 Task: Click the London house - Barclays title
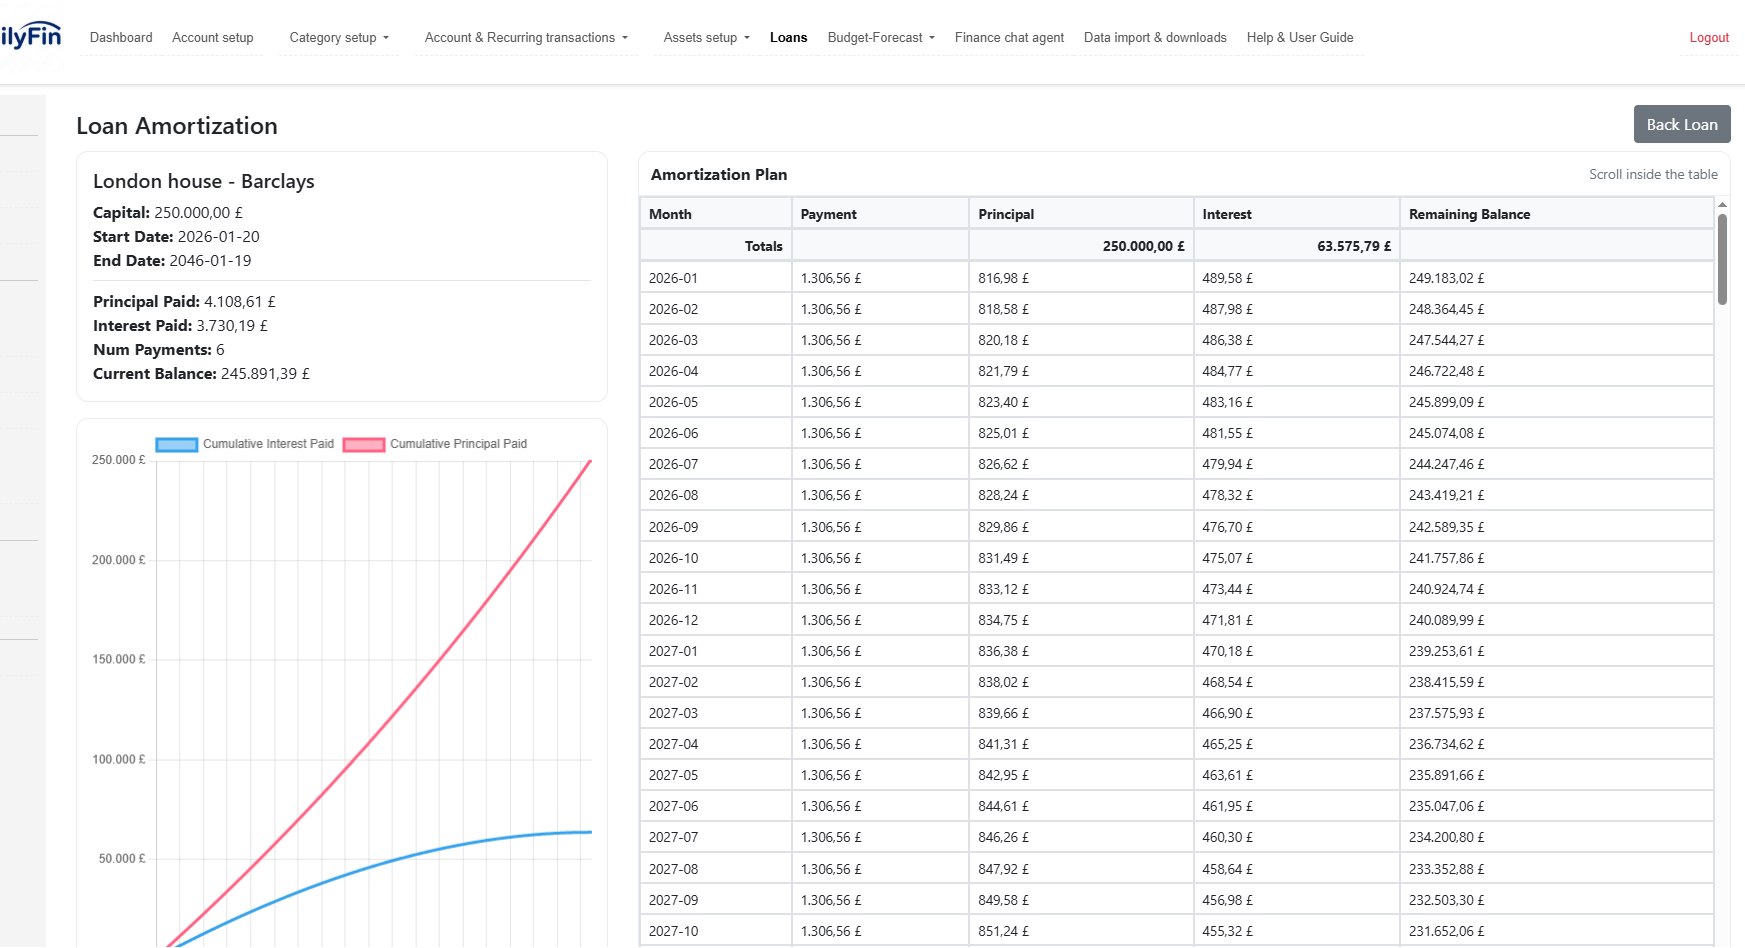(x=204, y=181)
